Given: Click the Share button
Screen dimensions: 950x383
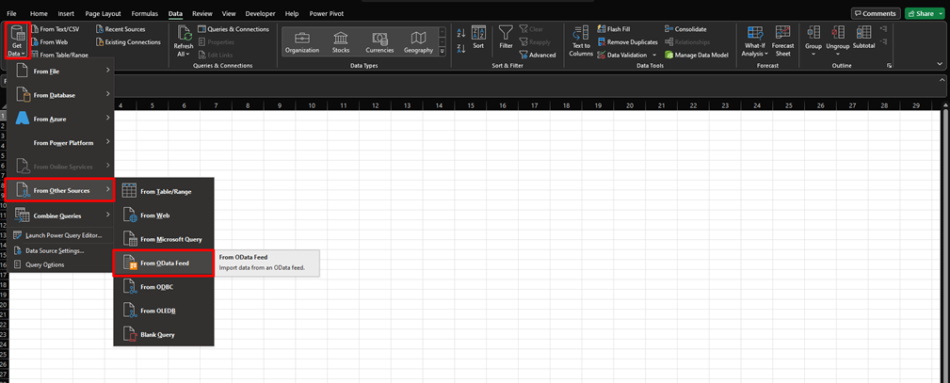Looking at the screenshot, I should click(x=920, y=13).
